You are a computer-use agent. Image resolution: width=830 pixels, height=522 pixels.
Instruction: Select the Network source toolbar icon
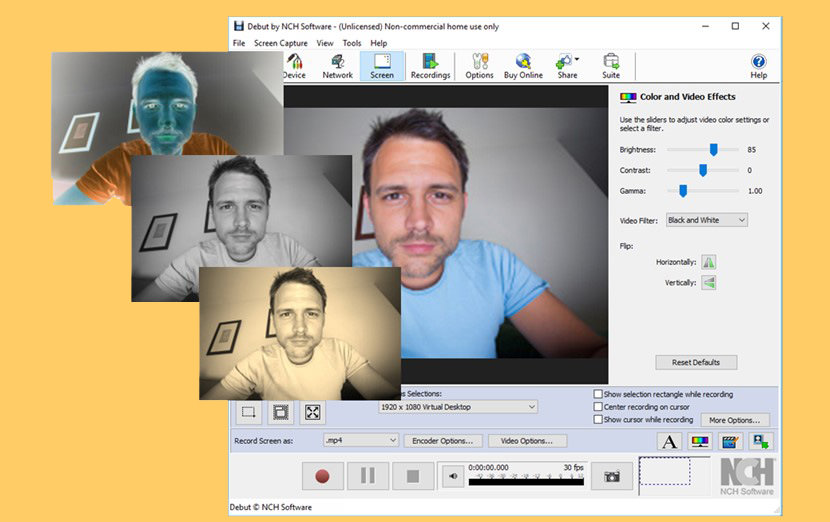click(x=337, y=66)
